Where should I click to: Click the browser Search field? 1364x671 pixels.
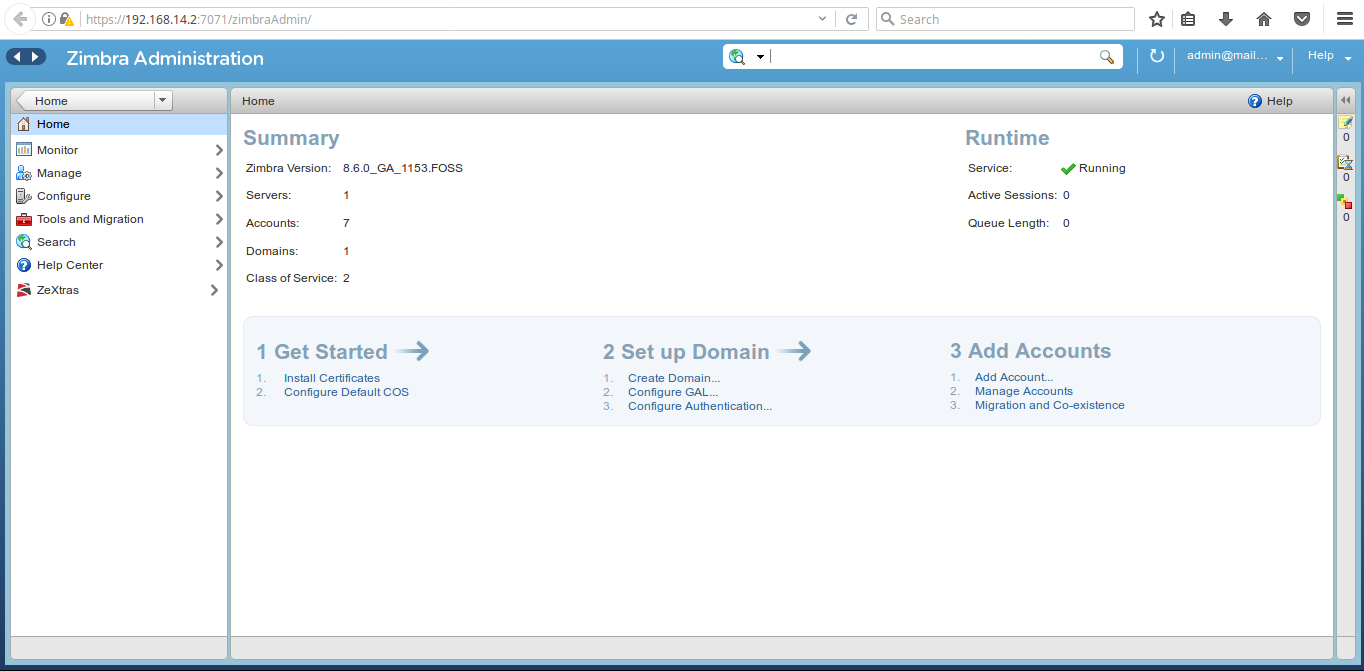click(1005, 19)
